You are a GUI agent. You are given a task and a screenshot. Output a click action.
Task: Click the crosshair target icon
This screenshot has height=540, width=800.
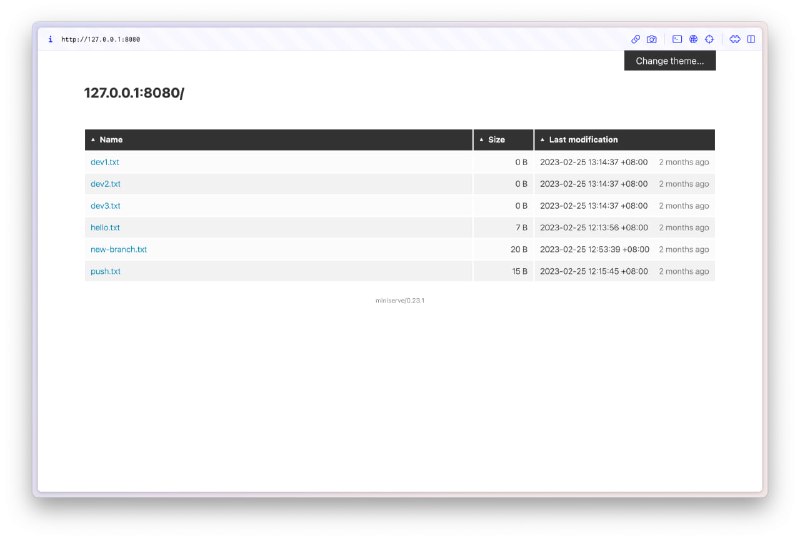[709, 39]
